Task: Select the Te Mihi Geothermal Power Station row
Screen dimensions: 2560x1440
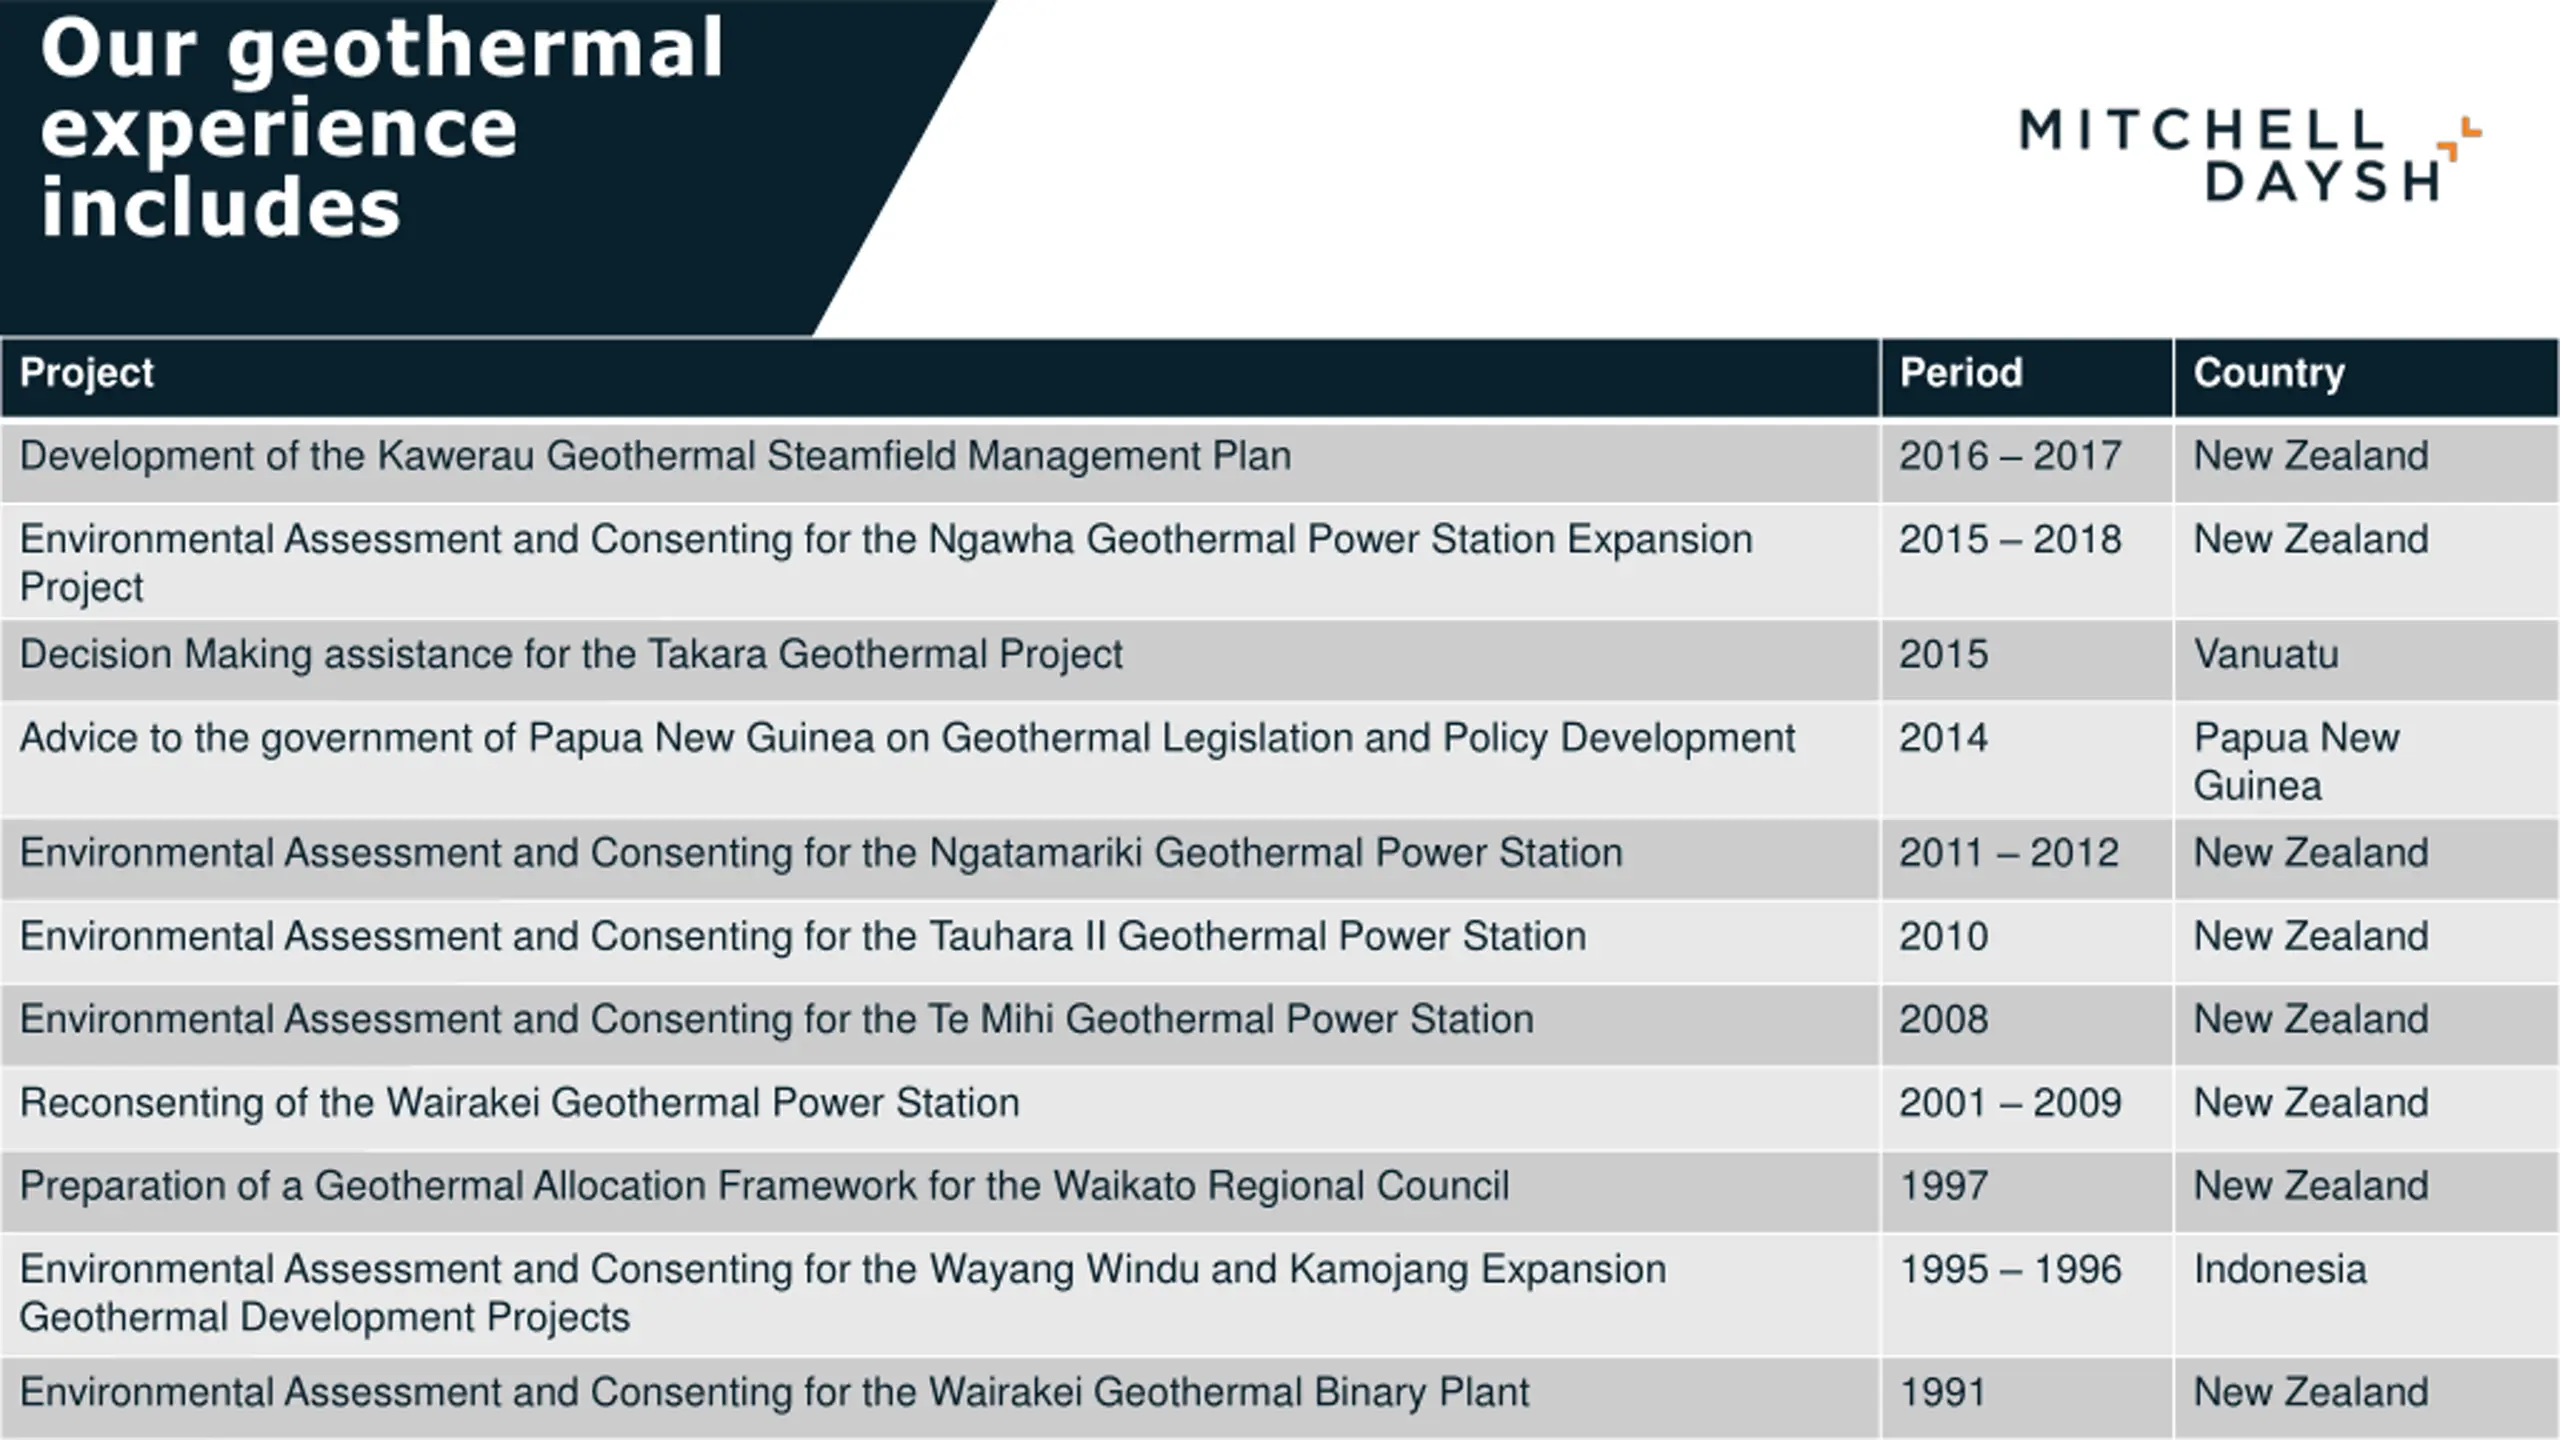Action: tap(776, 1020)
